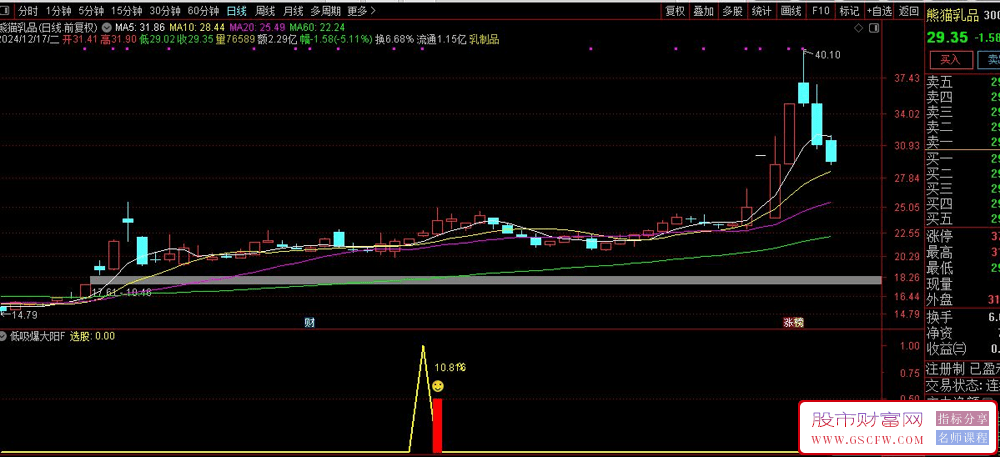Click the 买五 order book row
Viewport: 1000px width, 457px height.
(x=963, y=219)
